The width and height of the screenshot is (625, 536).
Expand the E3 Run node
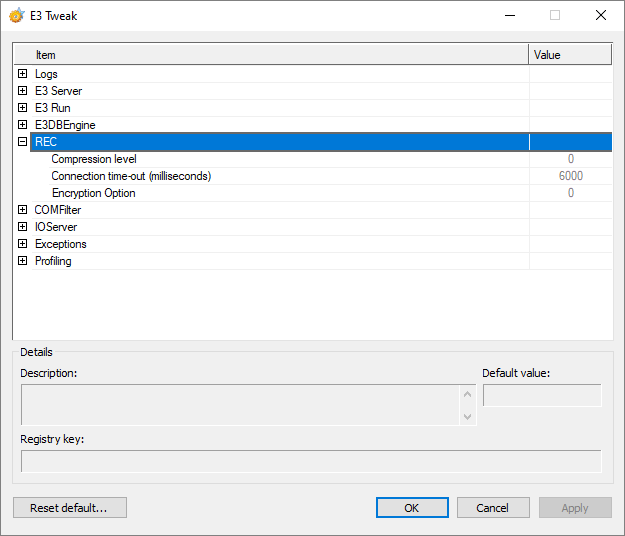click(22, 108)
